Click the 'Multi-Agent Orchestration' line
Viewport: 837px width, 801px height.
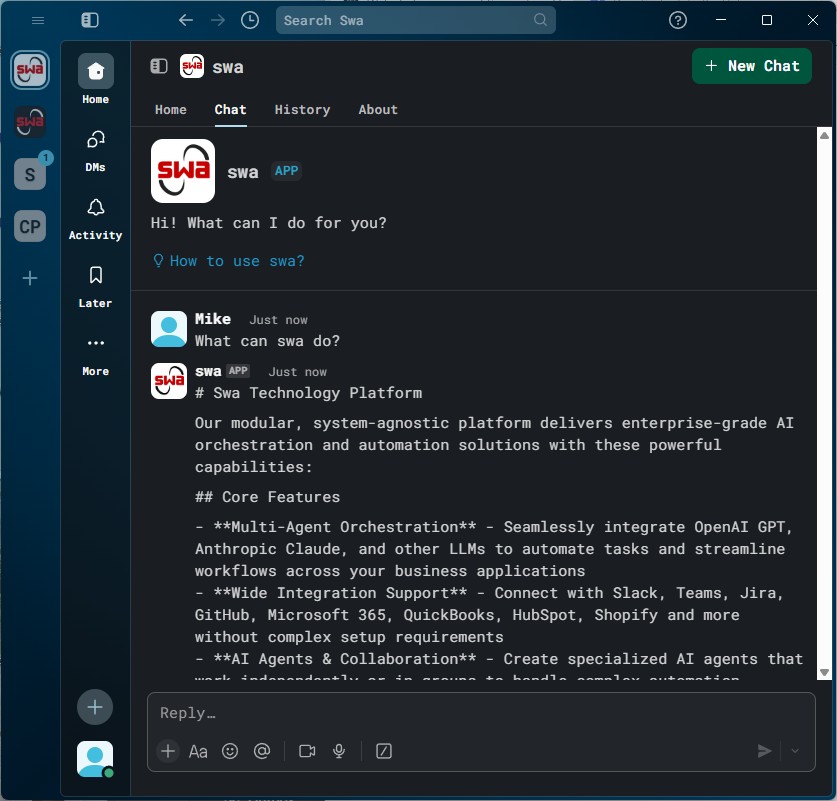(x=493, y=549)
